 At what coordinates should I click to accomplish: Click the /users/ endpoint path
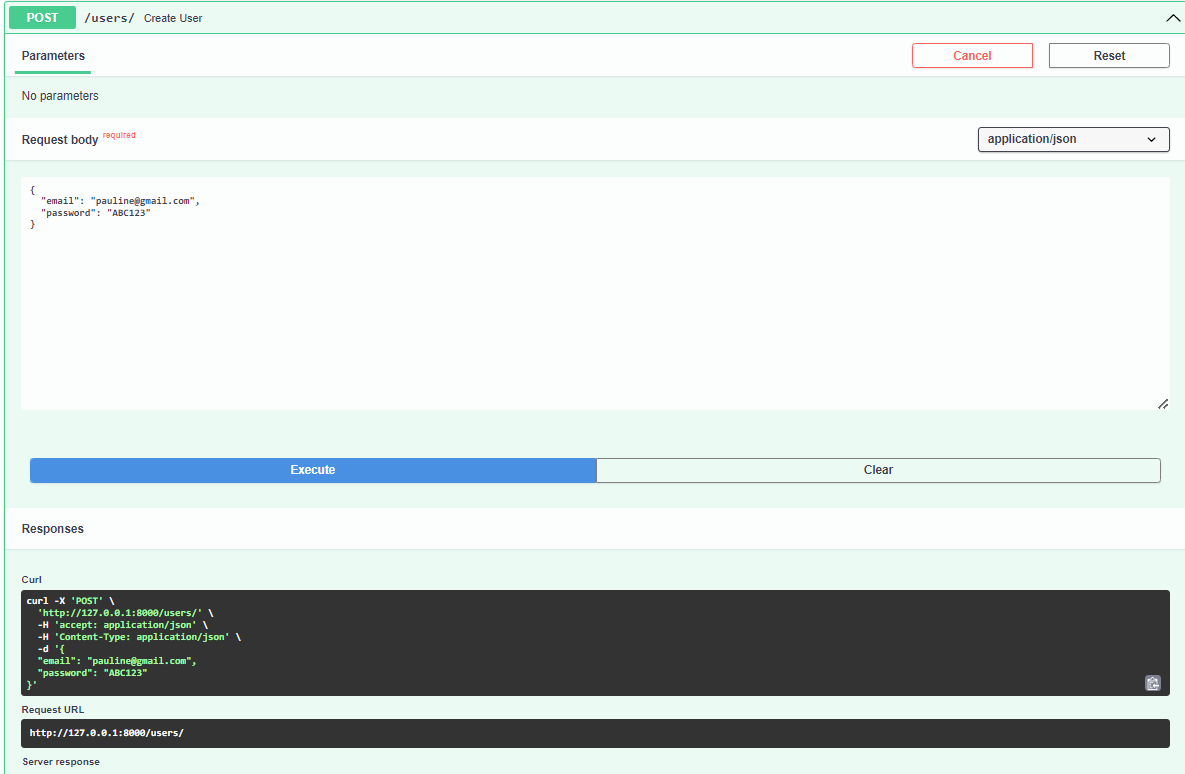point(108,17)
